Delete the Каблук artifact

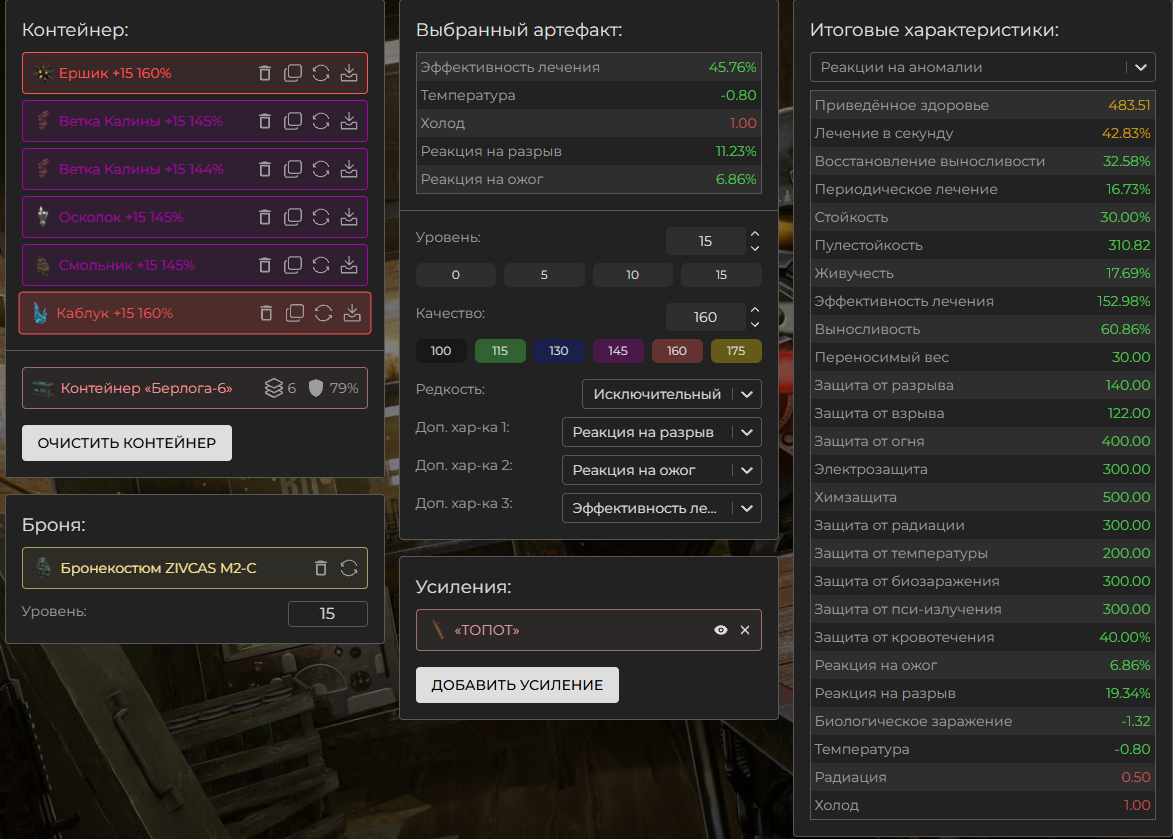pos(267,313)
